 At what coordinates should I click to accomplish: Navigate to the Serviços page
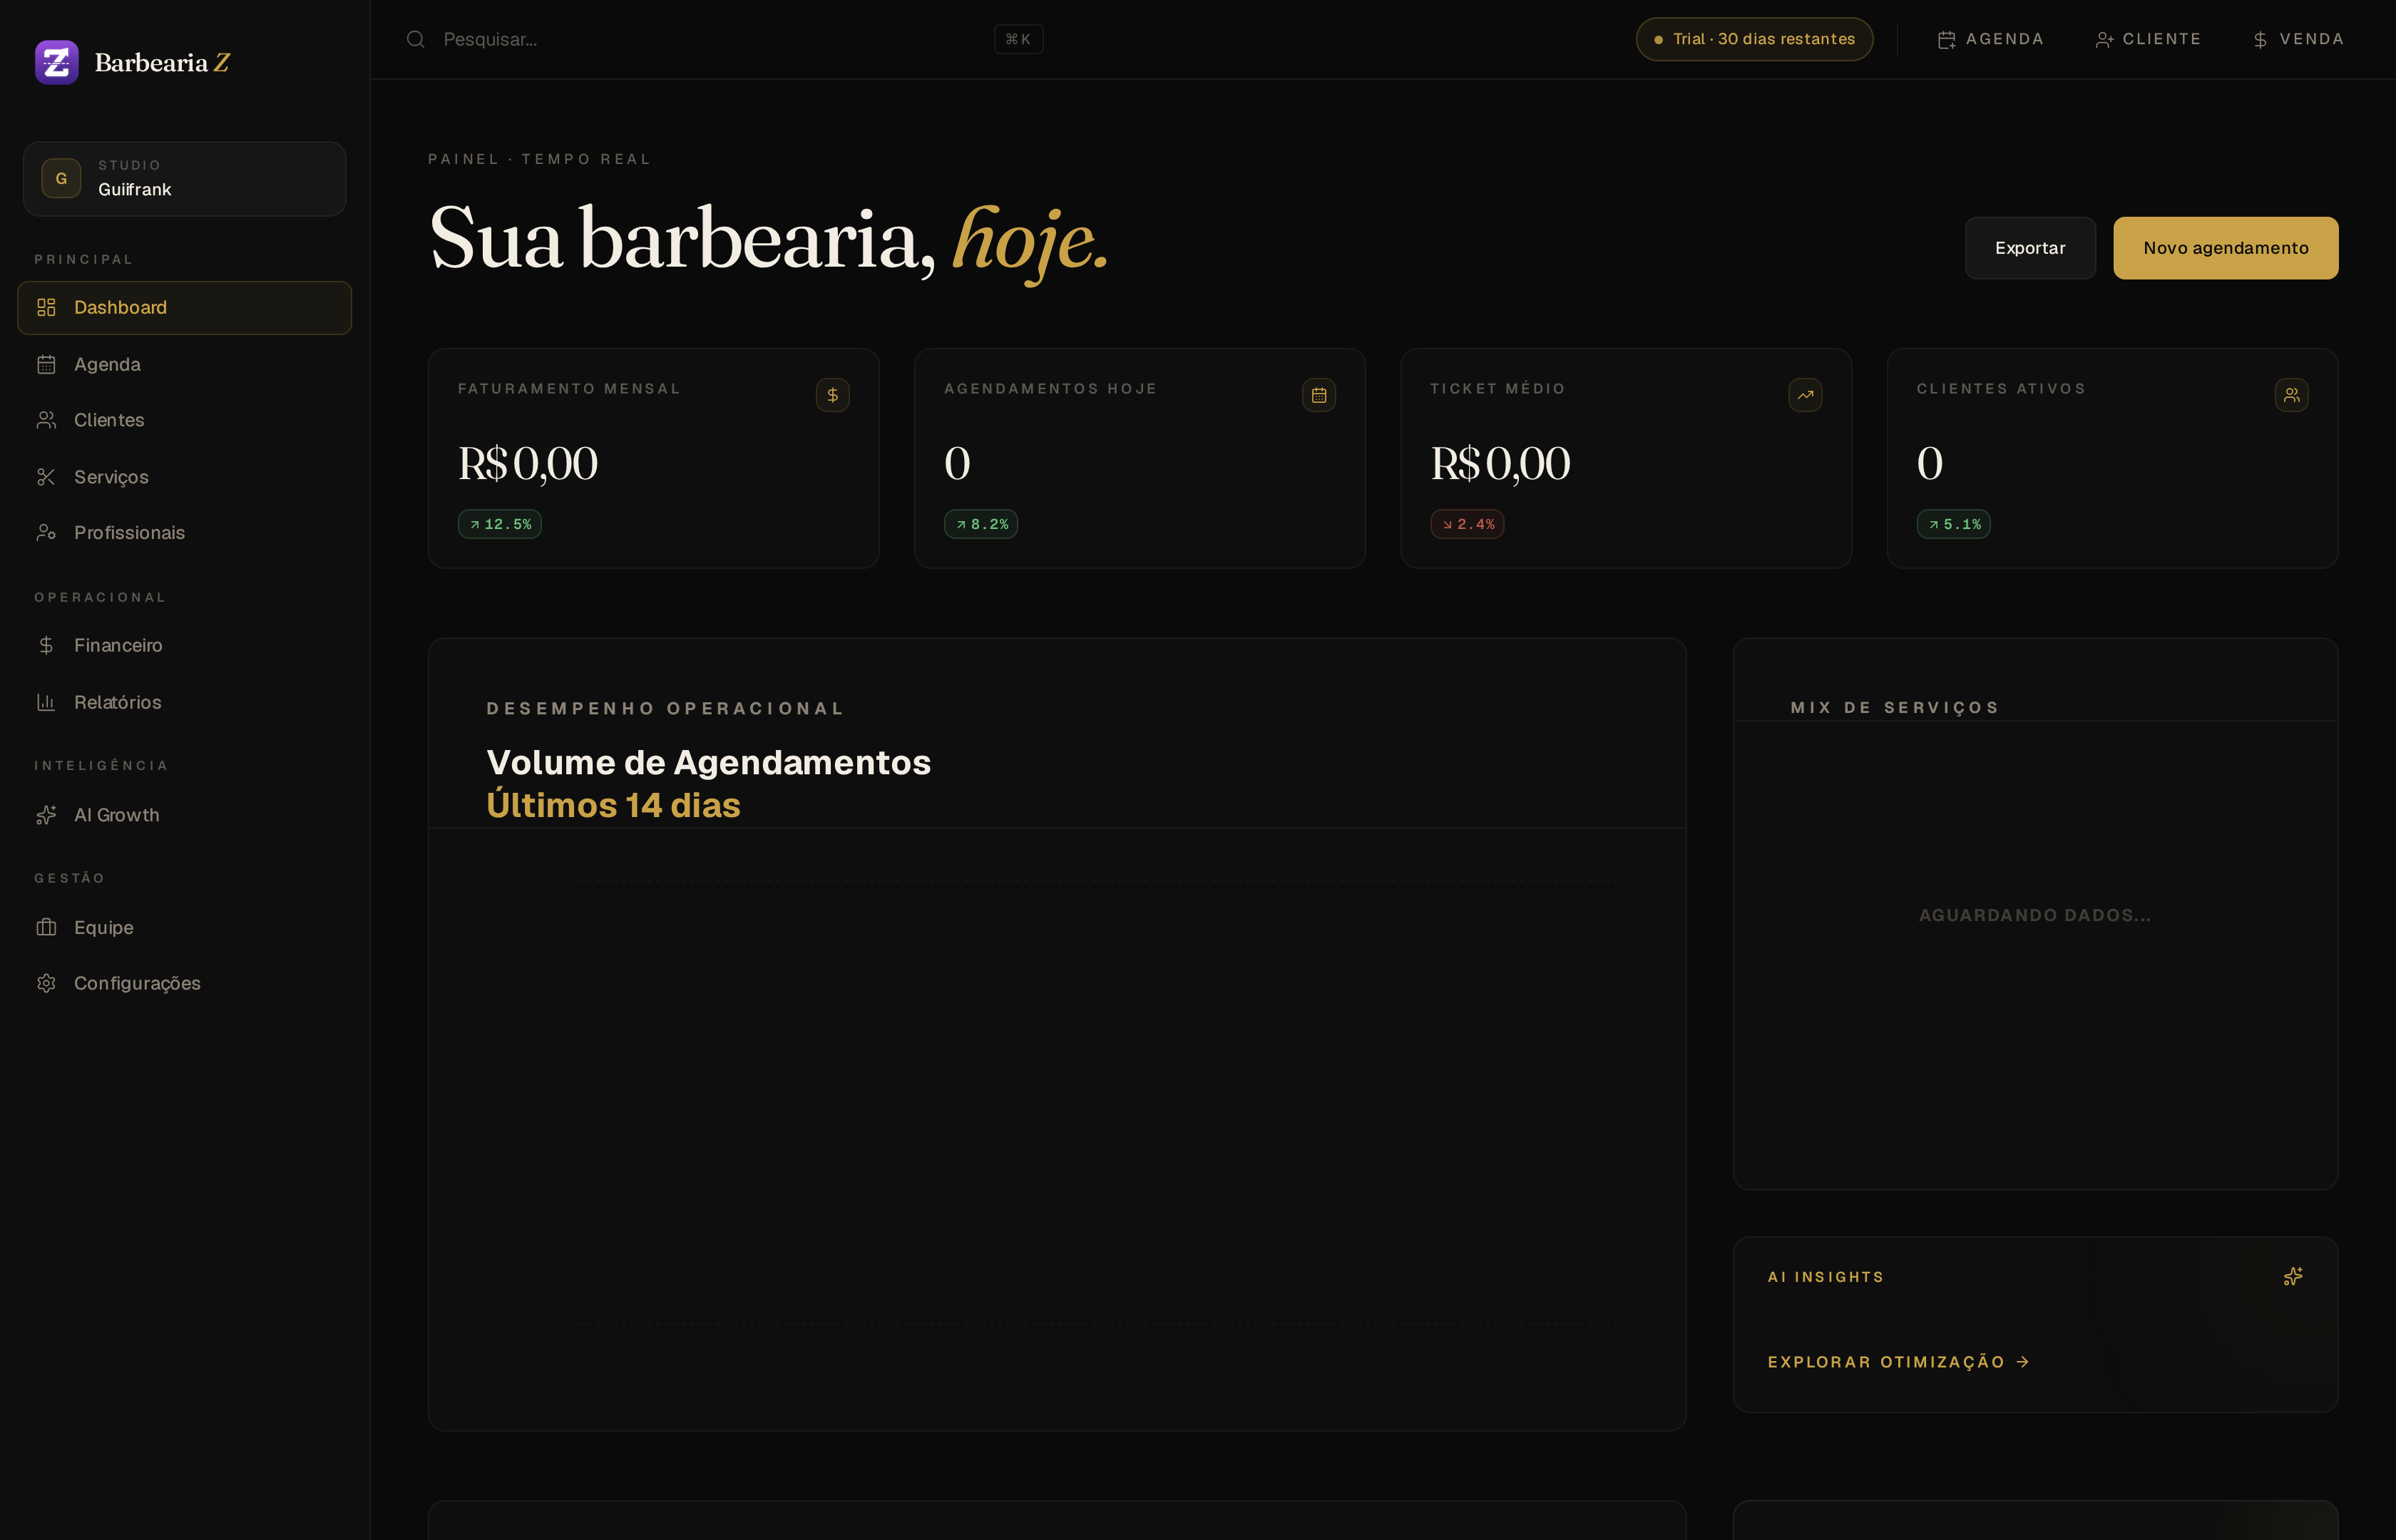[185, 477]
